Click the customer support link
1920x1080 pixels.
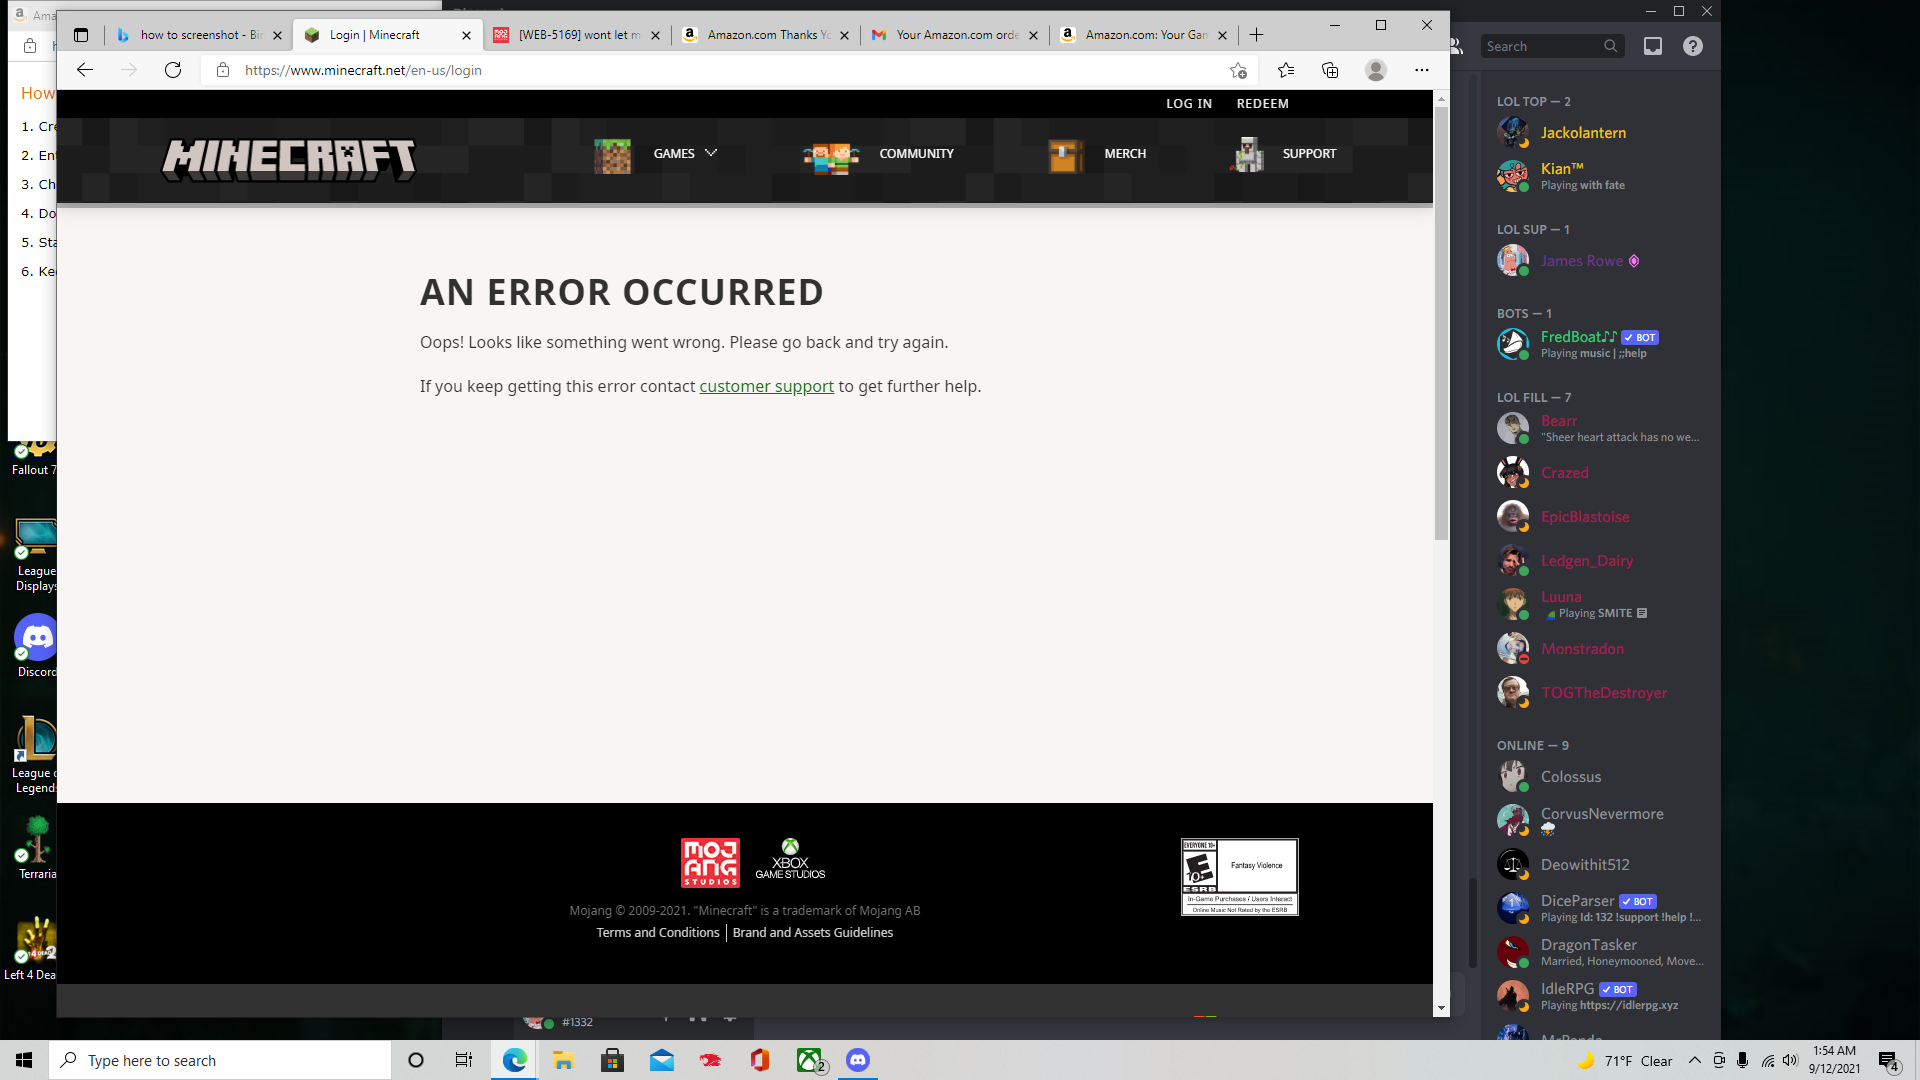[x=766, y=387]
